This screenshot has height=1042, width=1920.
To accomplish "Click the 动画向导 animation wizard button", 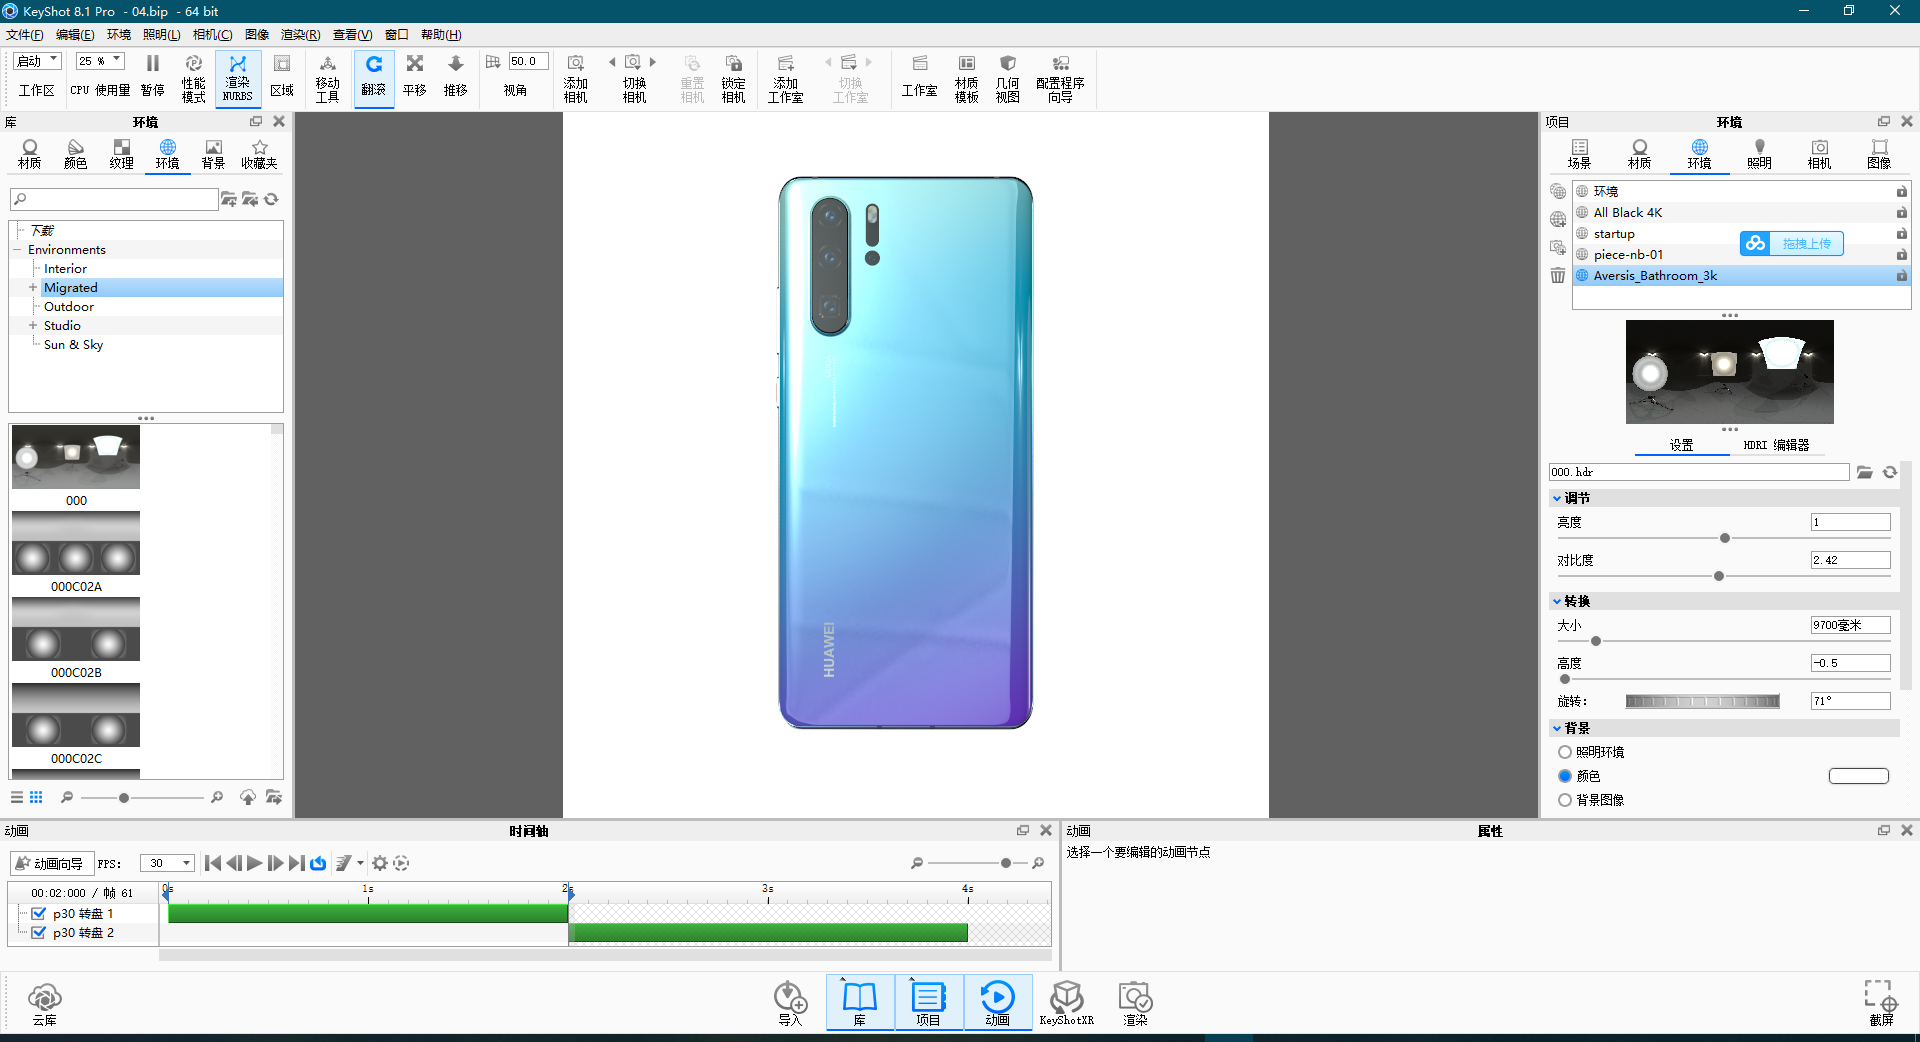I will pyautogui.click(x=51, y=863).
